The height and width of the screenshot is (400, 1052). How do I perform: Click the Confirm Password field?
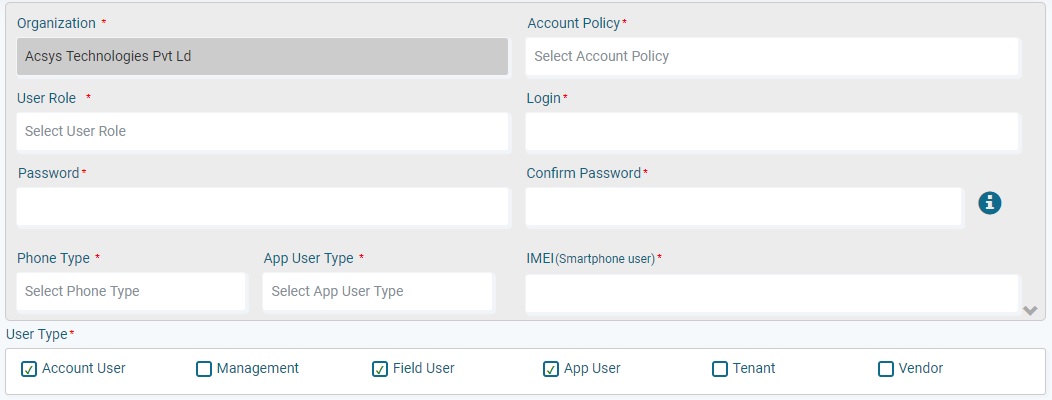tap(744, 207)
